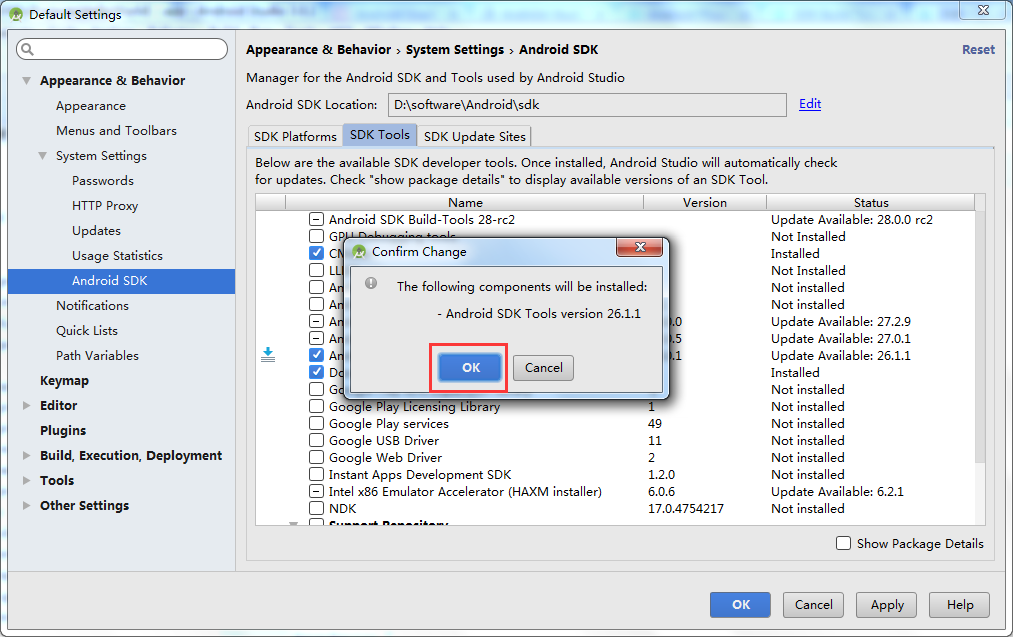Click the info icon in Confirm Change dialog
The width and height of the screenshot is (1013, 637).
click(x=371, y=283)
